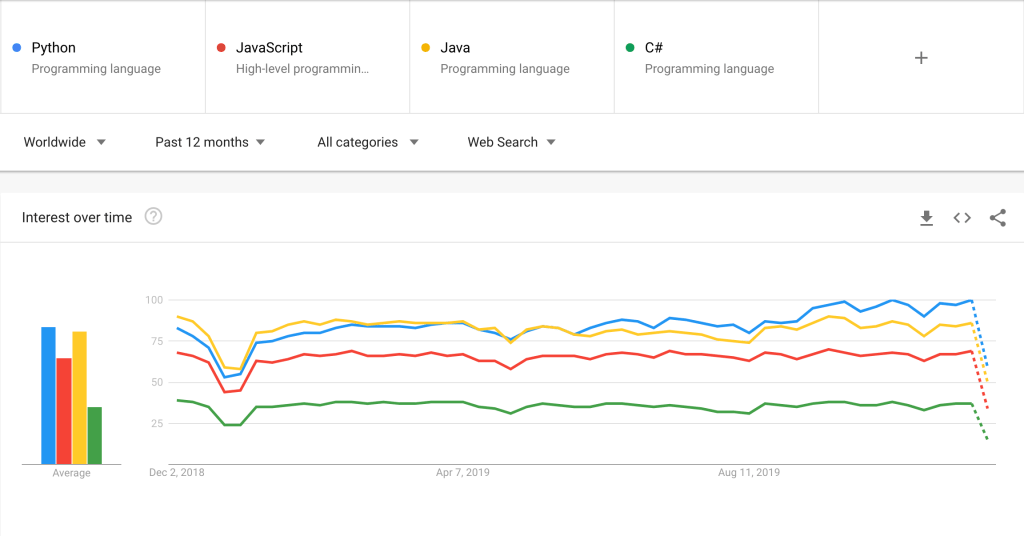Open help for Interest over time
Screen dimensions: 1024x536
(153, 216)
